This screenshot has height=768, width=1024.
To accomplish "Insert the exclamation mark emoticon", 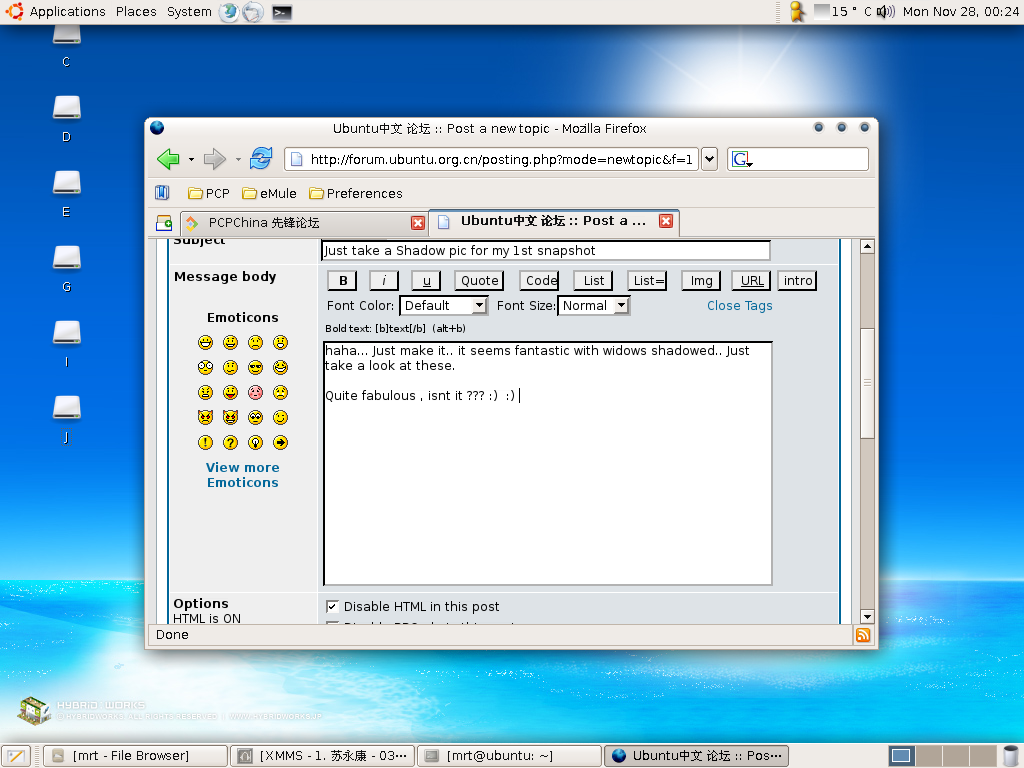I will pos(205,442).
